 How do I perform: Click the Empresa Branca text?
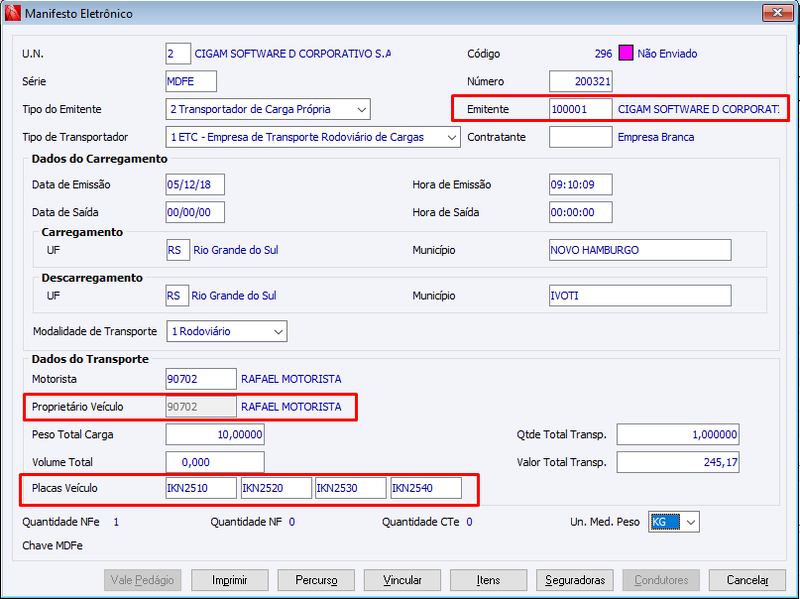pos(656,137)
